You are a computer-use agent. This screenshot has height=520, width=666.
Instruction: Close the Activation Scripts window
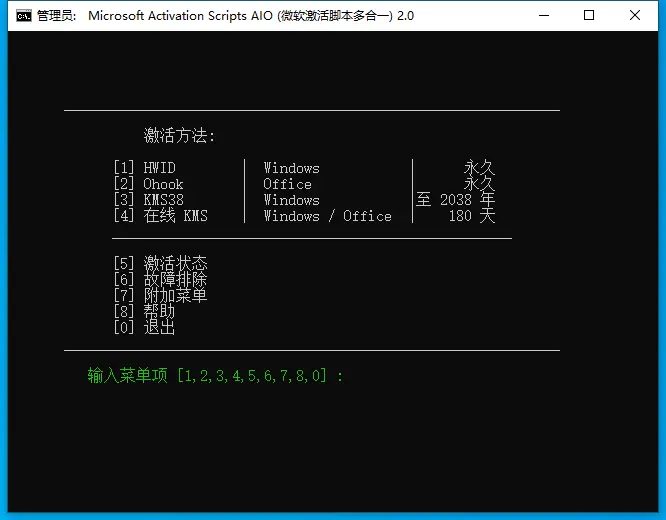[635, 15]
